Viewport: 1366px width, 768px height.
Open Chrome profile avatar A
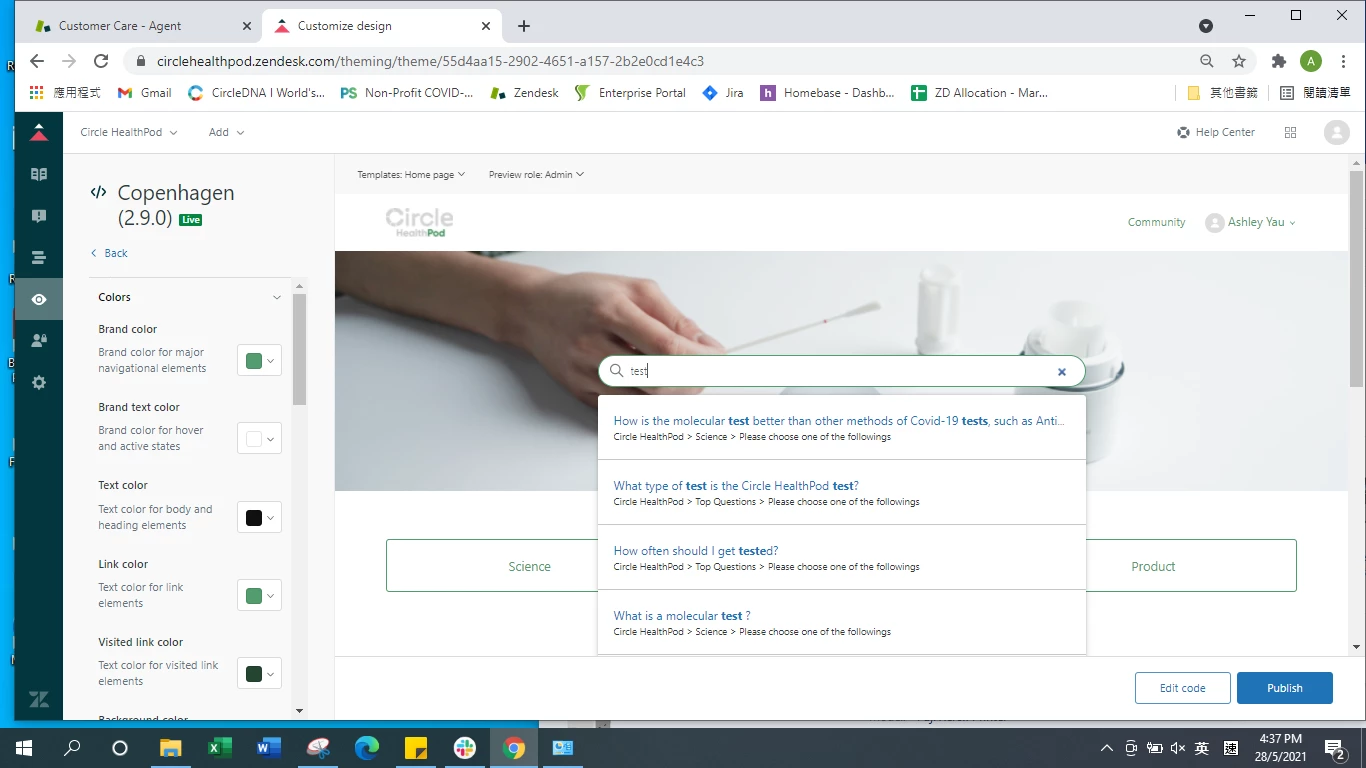[1311, 61]
